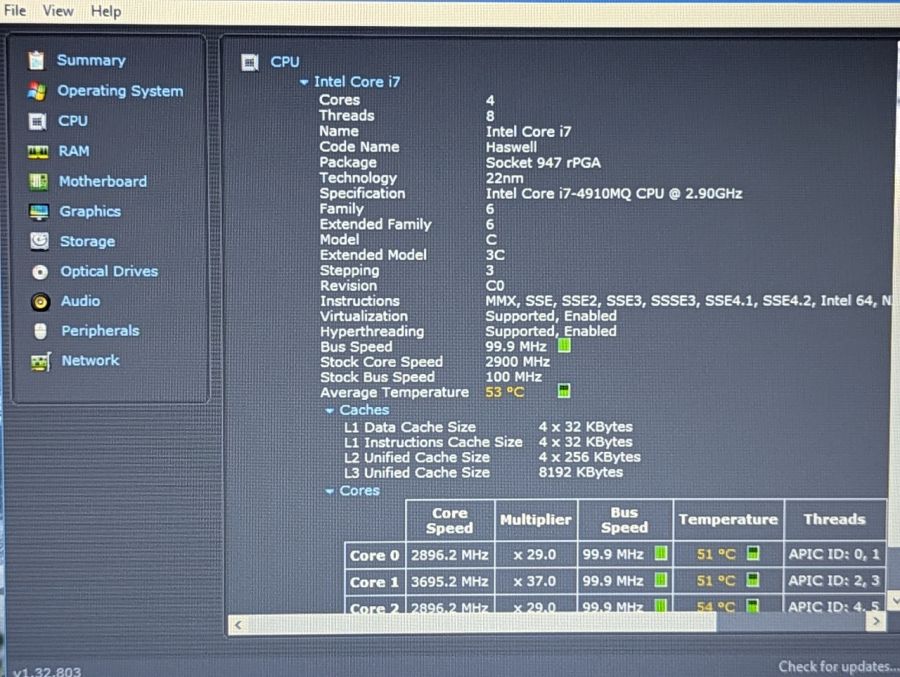Go to the Summary section
This screenshot has height=677, width=900.
click(91, 60)
